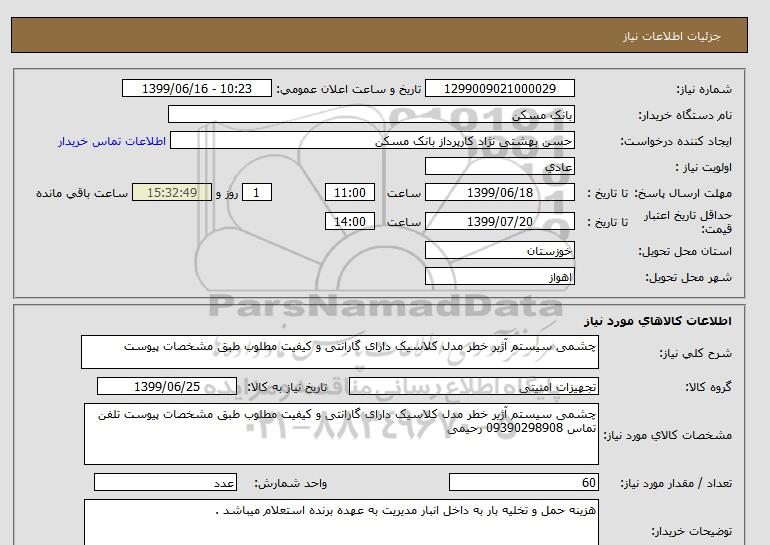This screenshot has width=770, height=545.
Task: Click the شرح کلی نیاز description text box
Action: coord(340,353)
